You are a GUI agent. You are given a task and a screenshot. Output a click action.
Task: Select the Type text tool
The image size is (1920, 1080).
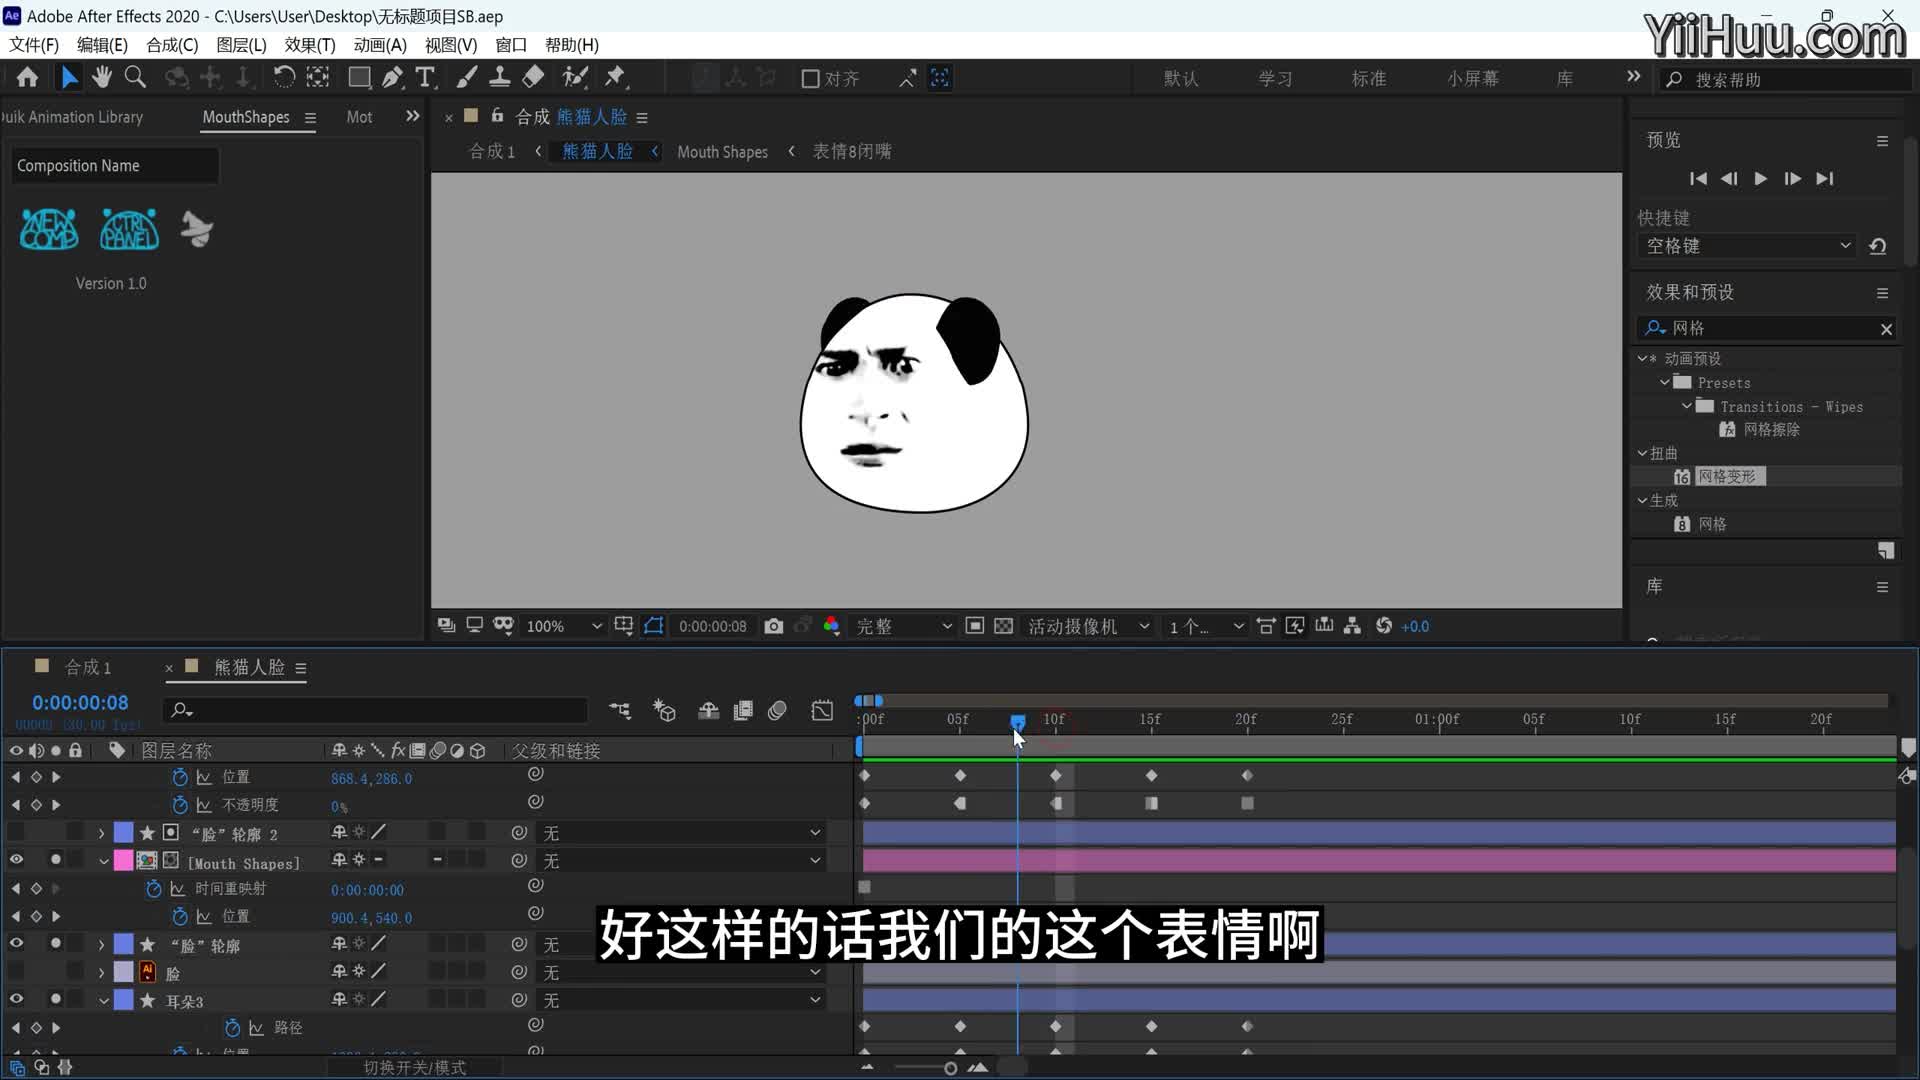coord(425,77)
